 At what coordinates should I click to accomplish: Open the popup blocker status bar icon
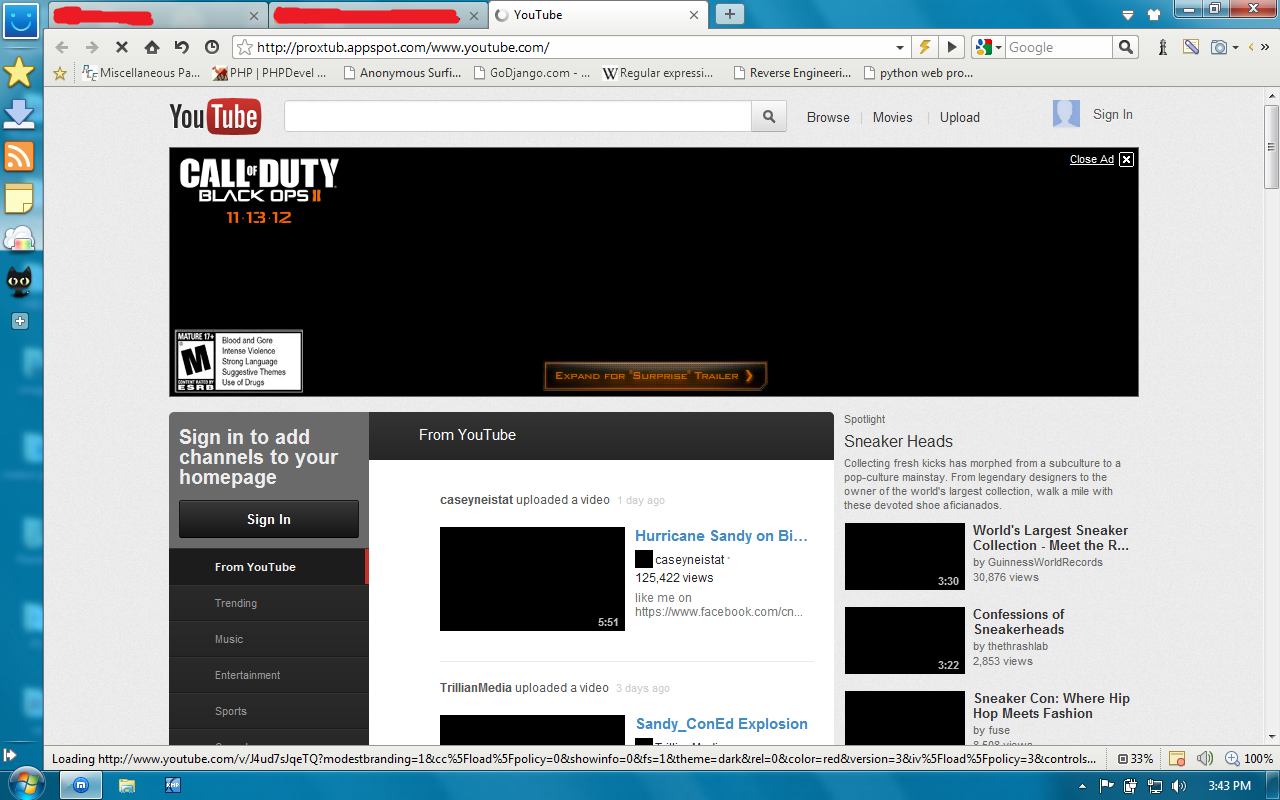coord(1177,759)
